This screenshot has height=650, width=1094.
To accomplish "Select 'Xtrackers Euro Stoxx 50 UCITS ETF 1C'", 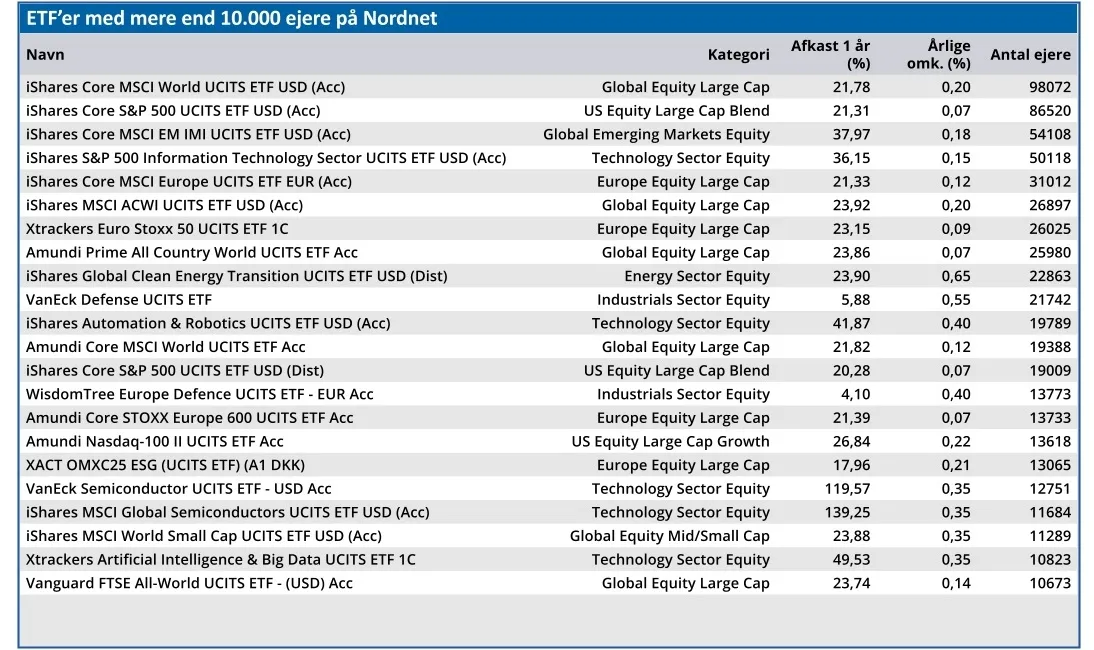I will tap(157, 229).
